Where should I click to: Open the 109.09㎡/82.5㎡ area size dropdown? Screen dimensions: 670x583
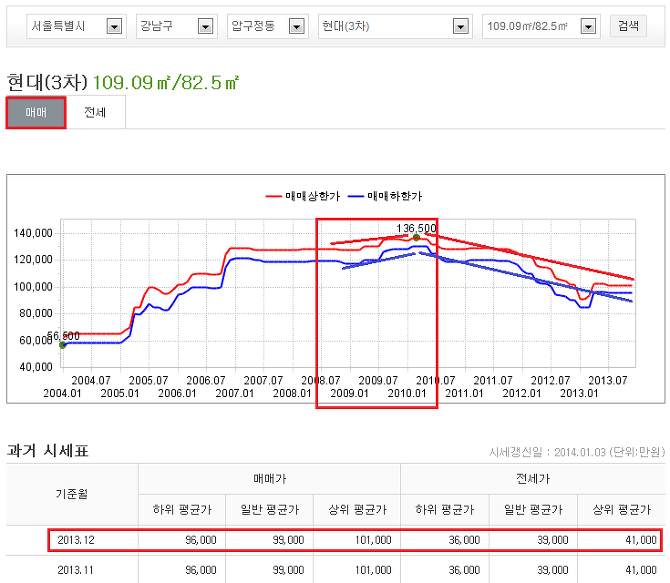pos(541,26)
